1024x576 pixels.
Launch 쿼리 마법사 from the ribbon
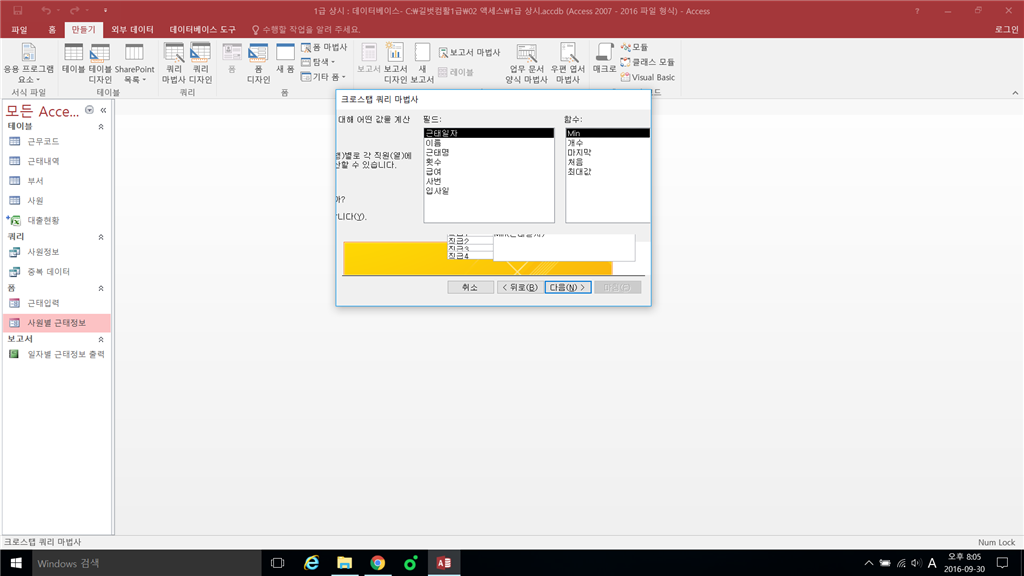click(x=174, y=63)
